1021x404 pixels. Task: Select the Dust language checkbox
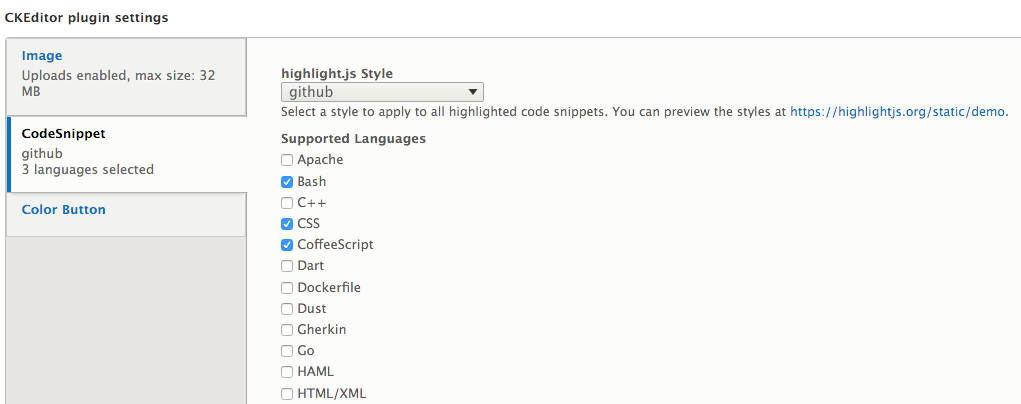coord(287,309)
